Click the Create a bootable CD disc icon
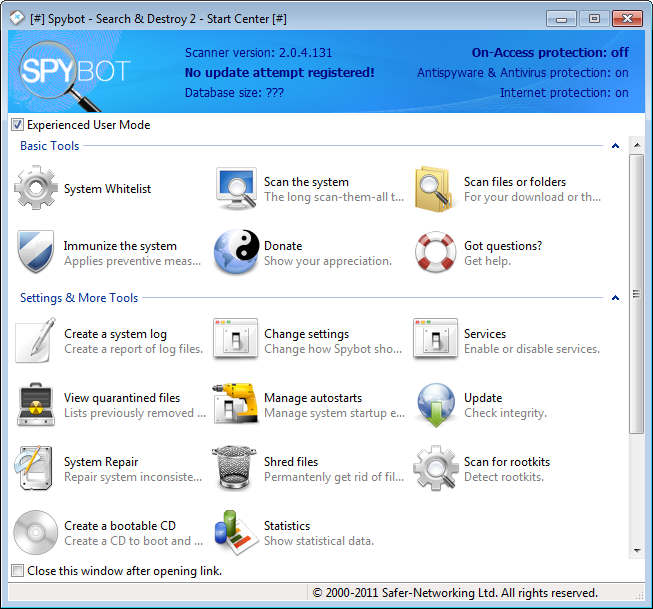Screen dimensions: 653x609 click(x=36, y=532)
